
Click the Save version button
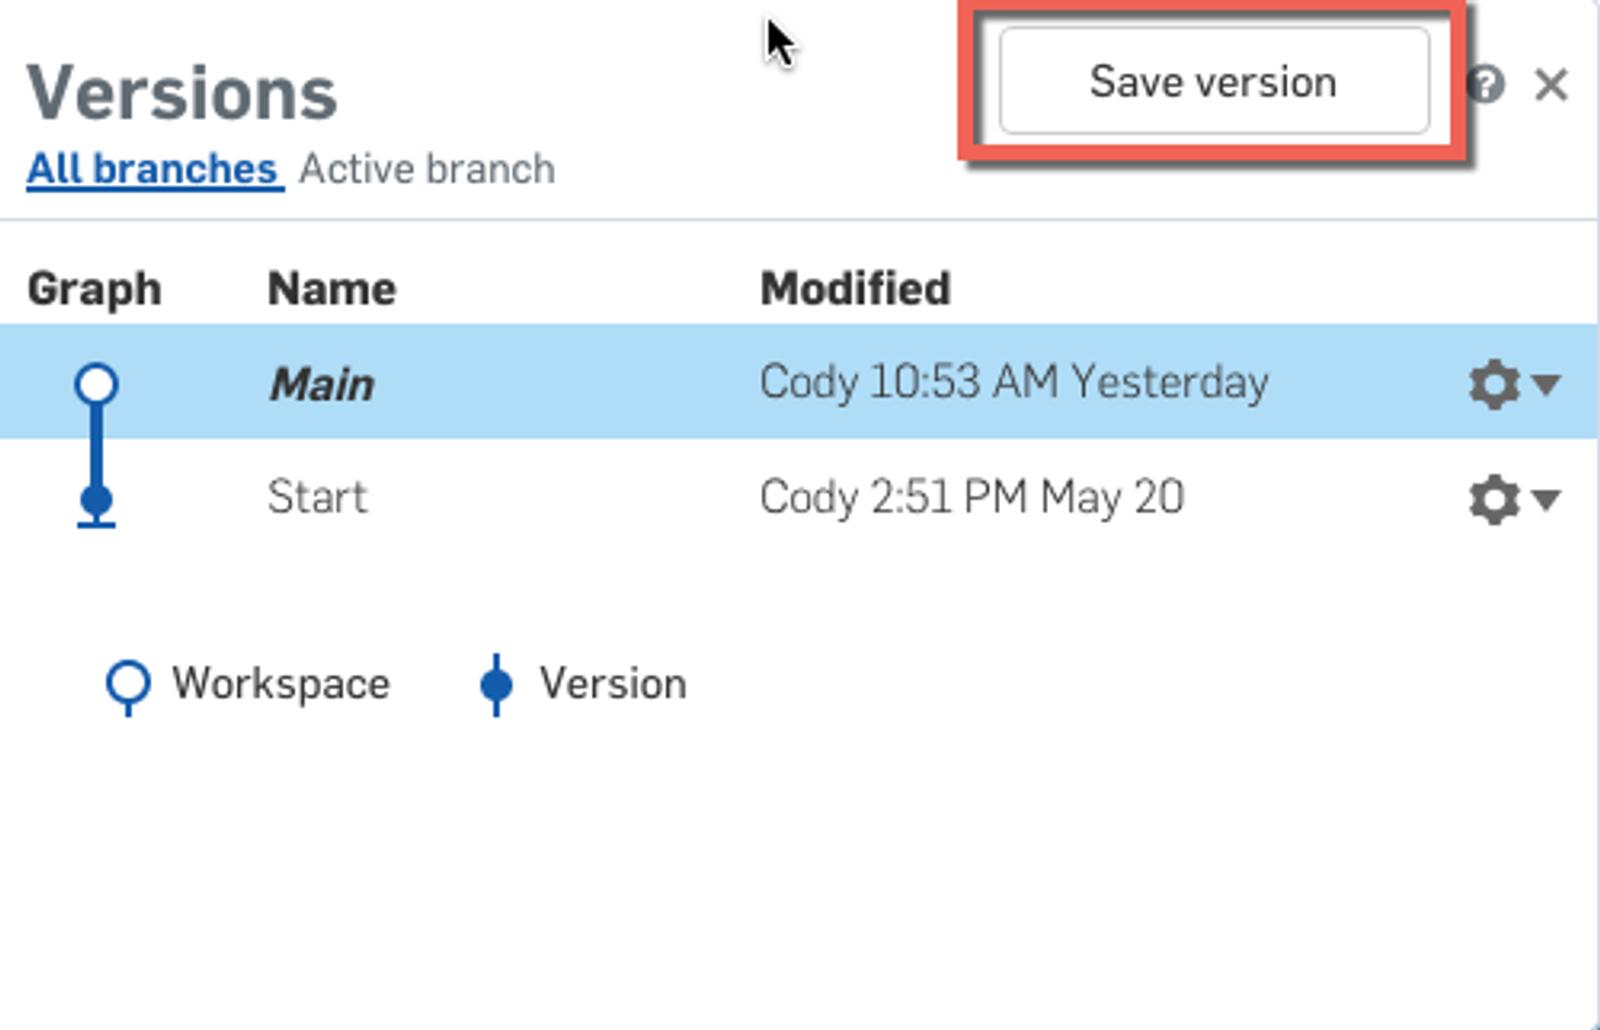tap(1213, 81)
